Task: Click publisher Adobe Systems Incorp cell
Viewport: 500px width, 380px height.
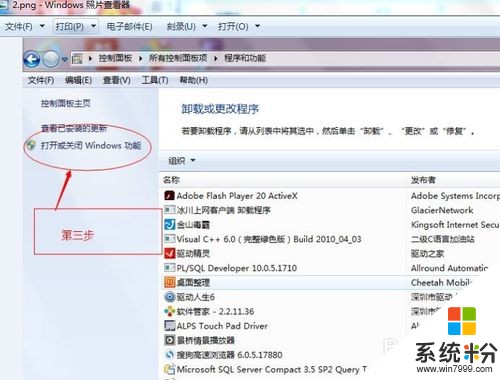Action: click(x=455, y=196)
